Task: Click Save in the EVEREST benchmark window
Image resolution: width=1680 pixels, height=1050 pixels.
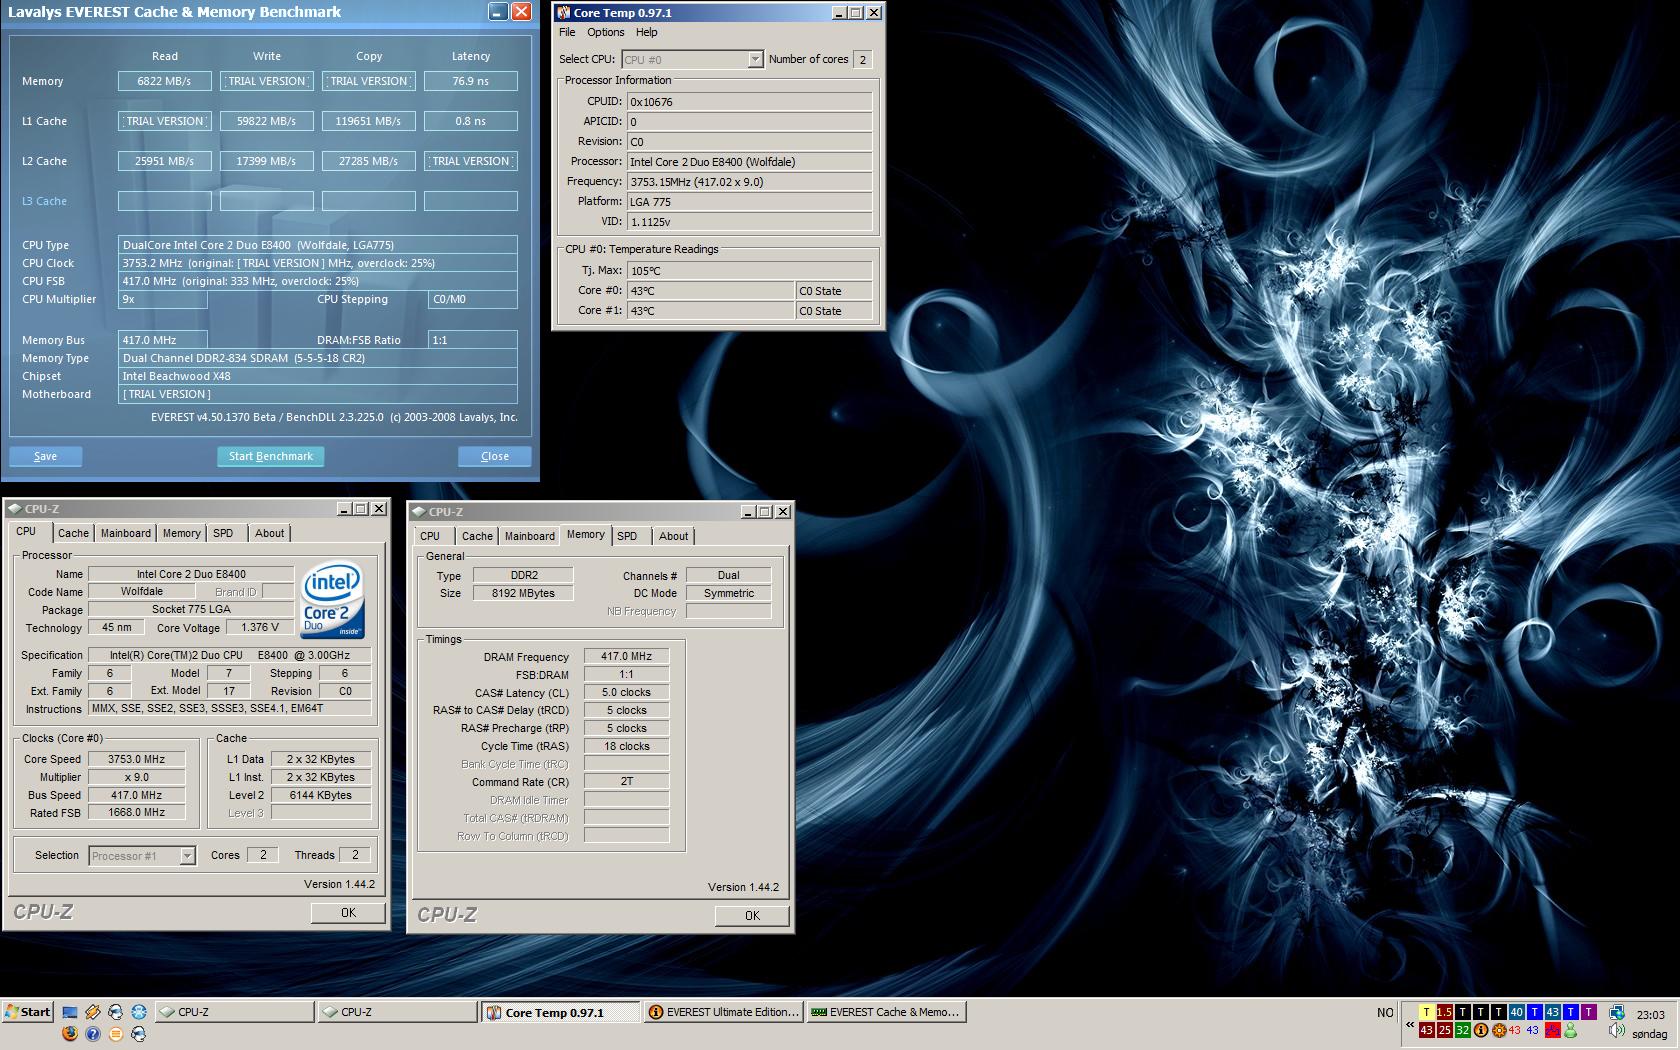Action: [45, 456]
